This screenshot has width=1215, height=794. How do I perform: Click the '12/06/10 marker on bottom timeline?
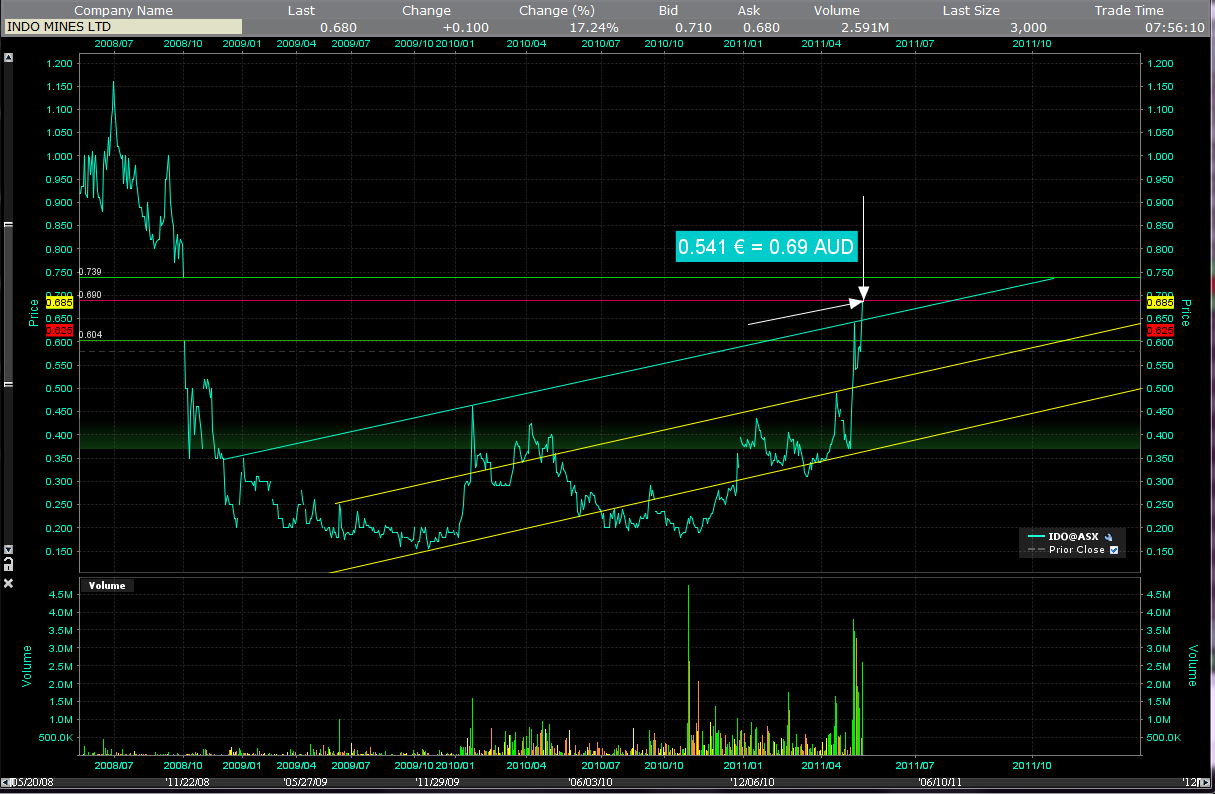coord(751,783)
